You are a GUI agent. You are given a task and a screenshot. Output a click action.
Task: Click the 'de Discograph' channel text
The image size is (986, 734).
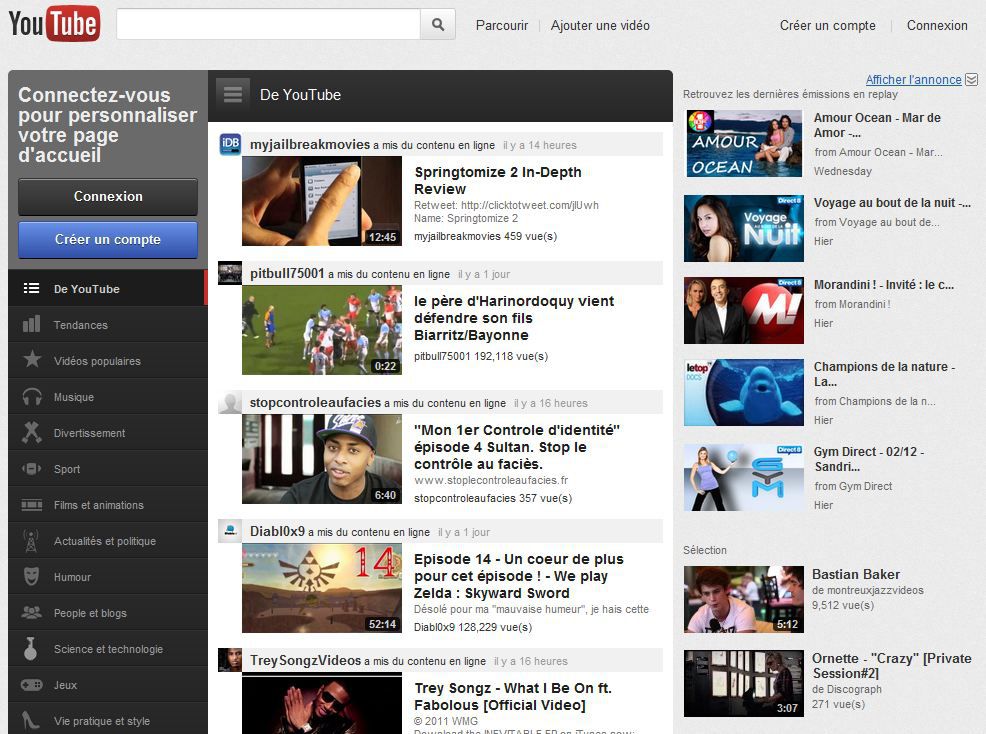coord(846,689)
